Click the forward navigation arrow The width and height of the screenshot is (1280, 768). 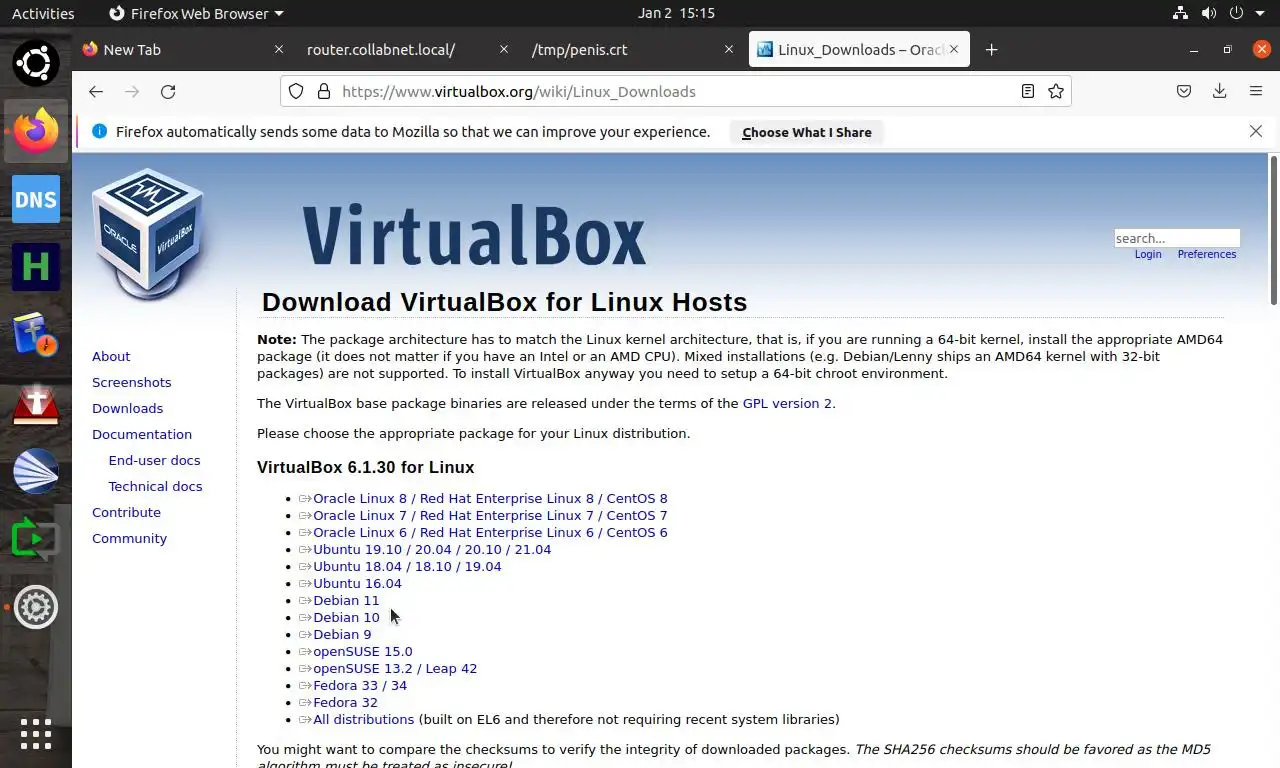click(x=132, y=91)
